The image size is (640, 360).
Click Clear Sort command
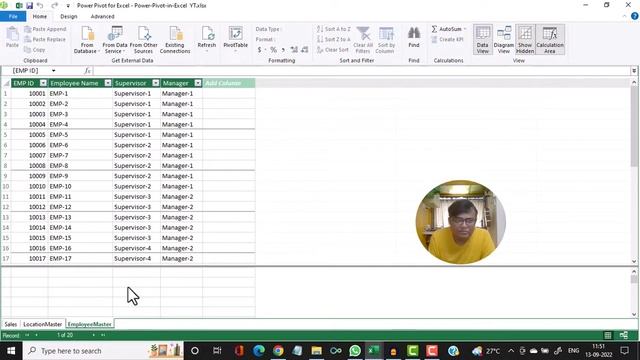click(x=333, y=49)
